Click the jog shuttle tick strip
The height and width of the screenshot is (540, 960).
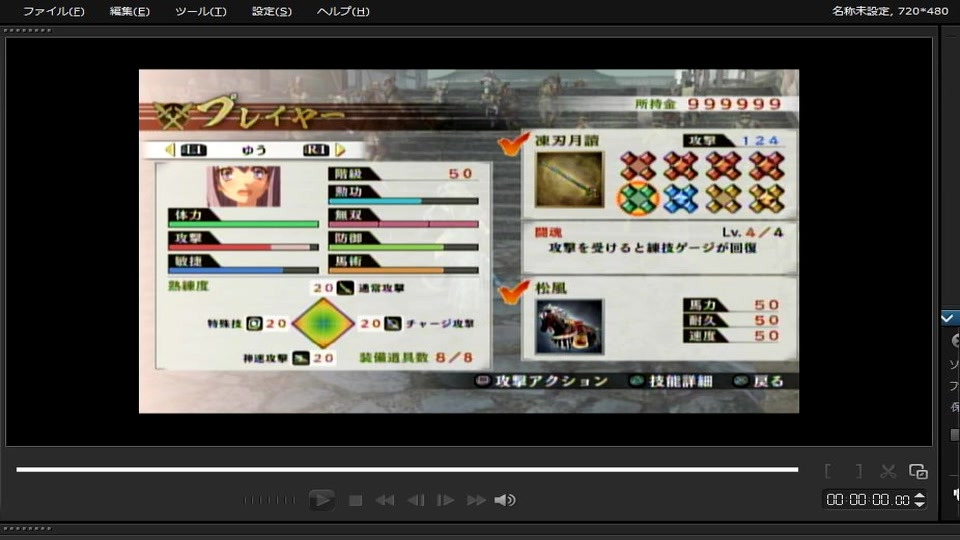269,500
